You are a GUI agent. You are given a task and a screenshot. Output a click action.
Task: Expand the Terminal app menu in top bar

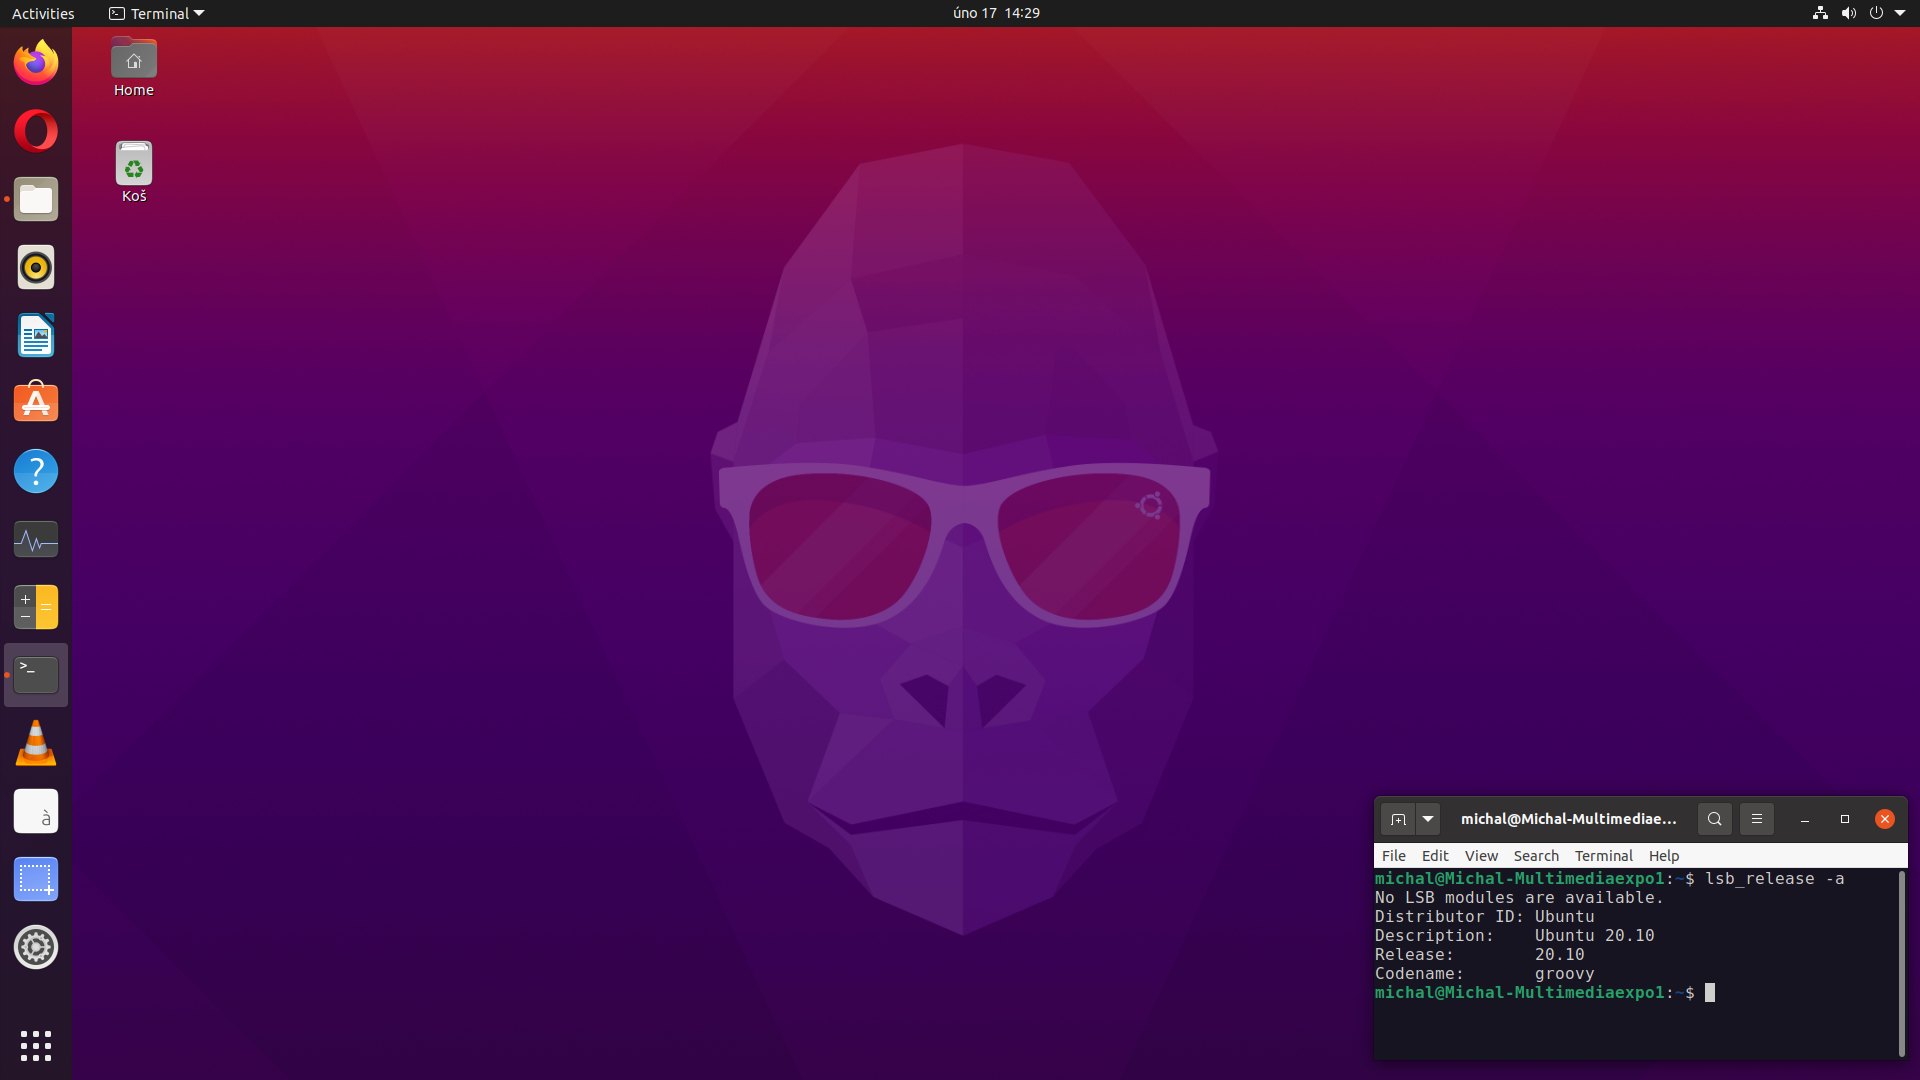tap(157, 13)
